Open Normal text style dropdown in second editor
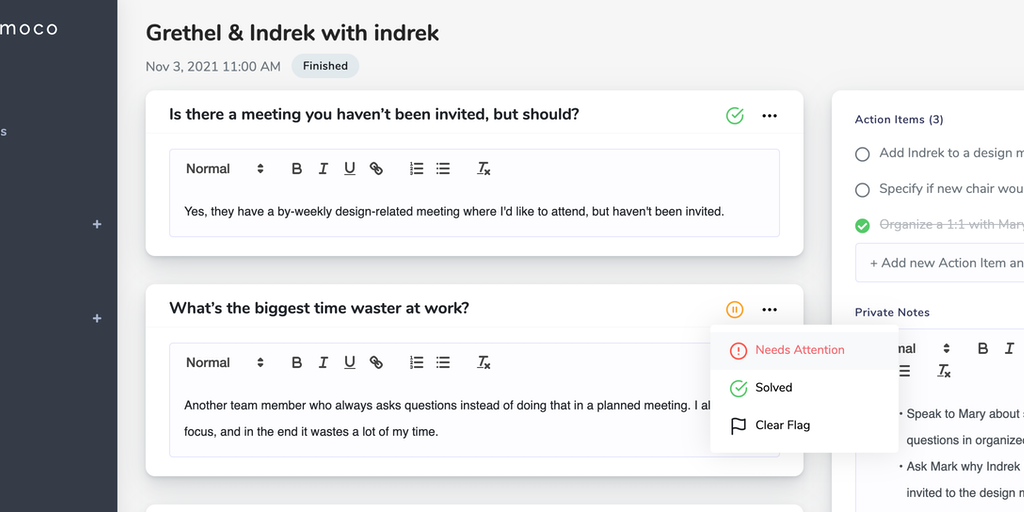 coord(224,363)
